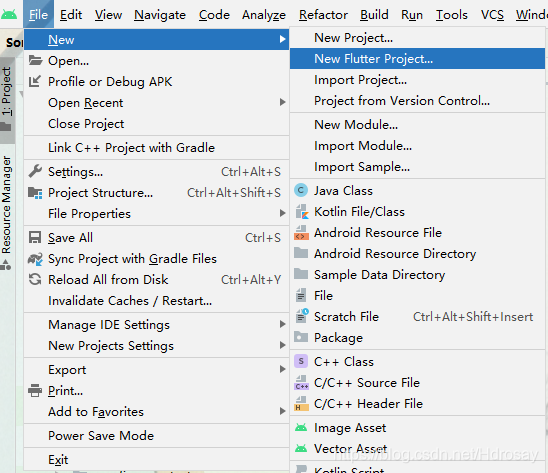Click the Save All floppy disk icon
This screenshot has height=473, width=548.
(x=35, y=237)
